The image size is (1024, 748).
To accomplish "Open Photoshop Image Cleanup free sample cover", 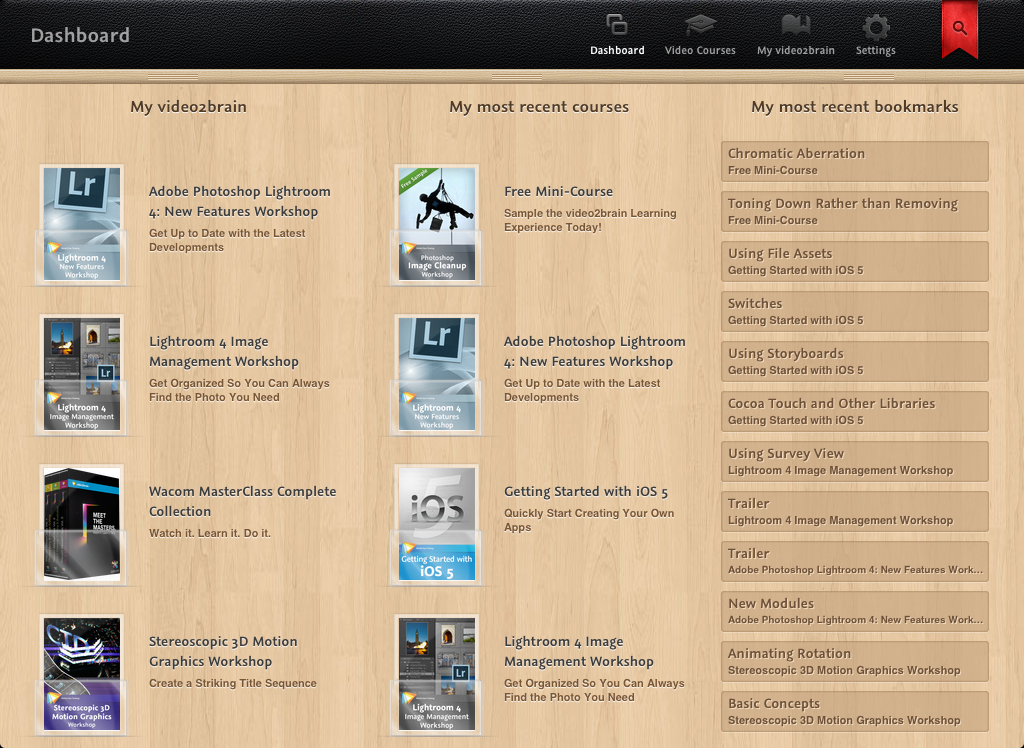I will pyautogui.click(x=437, y=224).
